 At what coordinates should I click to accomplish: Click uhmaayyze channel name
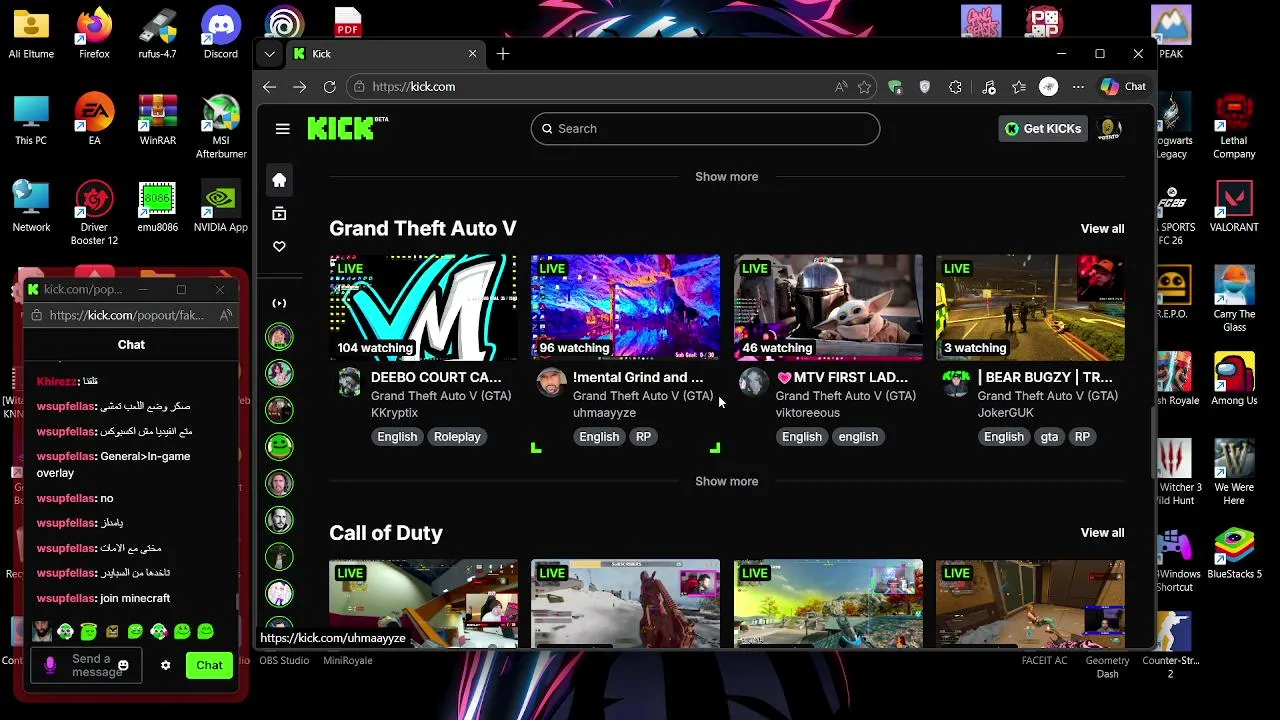tap(604, 413)
